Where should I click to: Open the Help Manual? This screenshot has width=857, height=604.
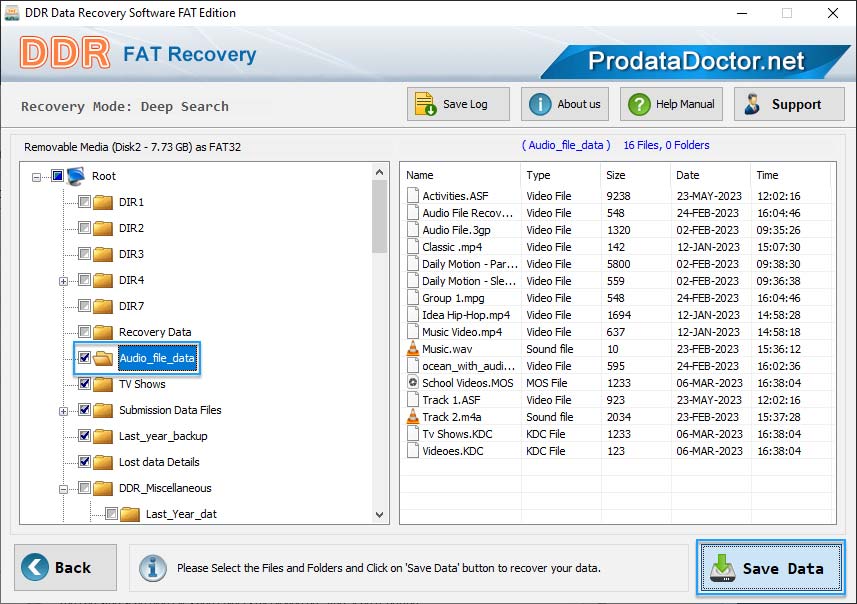[x=671, y=104]
